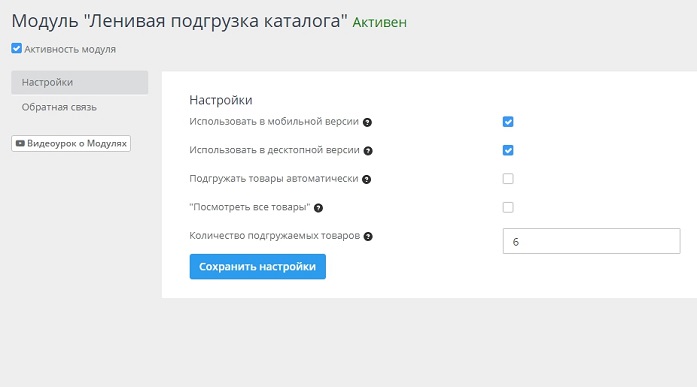Select 'Настройки' sidebar tab
Screen dimensions: 697x387
point(80,82)
